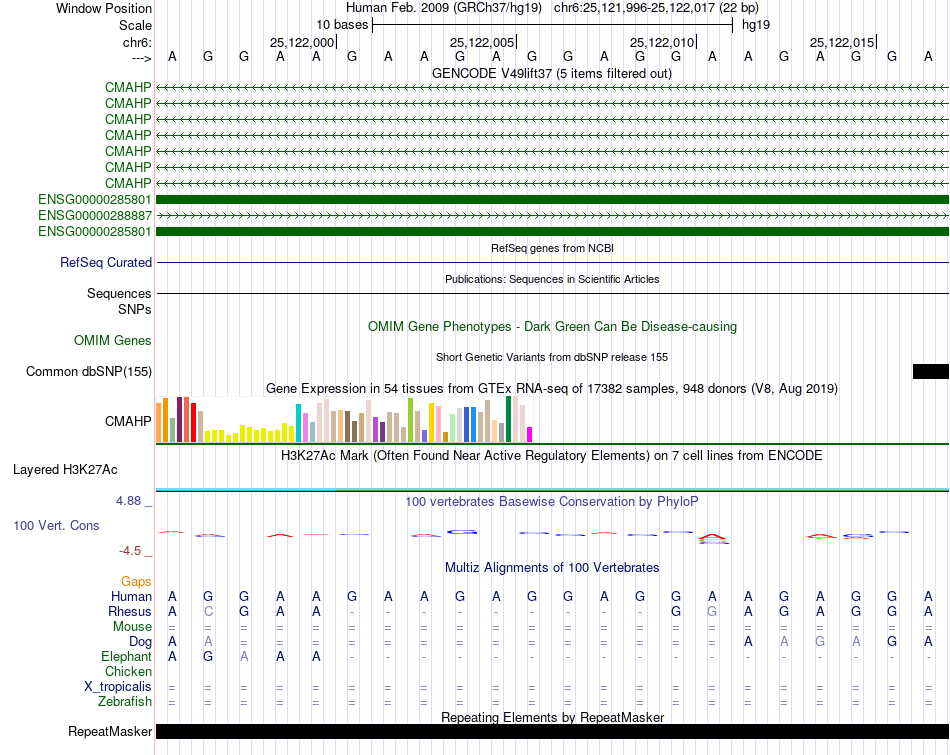Open Multiz Alignments of 100 Vertebrates title

552,567
